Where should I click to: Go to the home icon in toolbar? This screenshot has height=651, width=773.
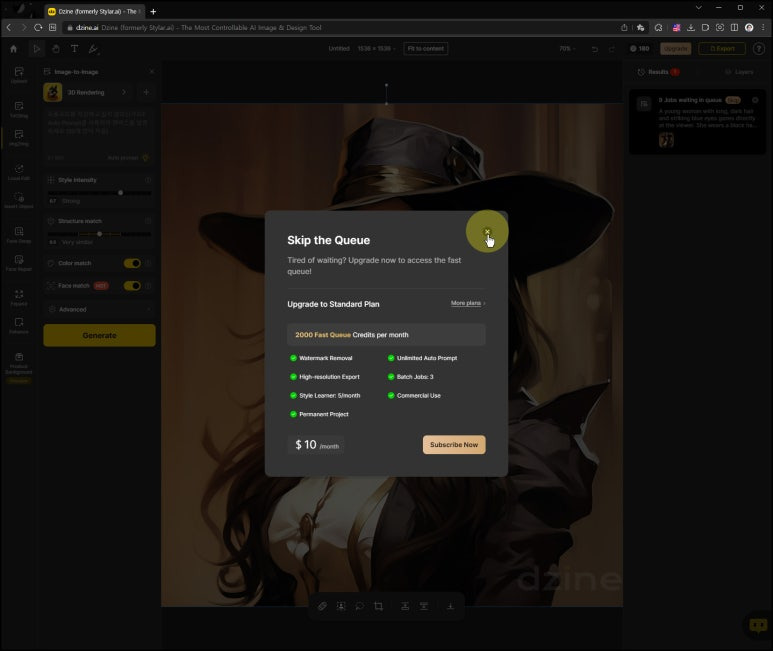point(13,49)
